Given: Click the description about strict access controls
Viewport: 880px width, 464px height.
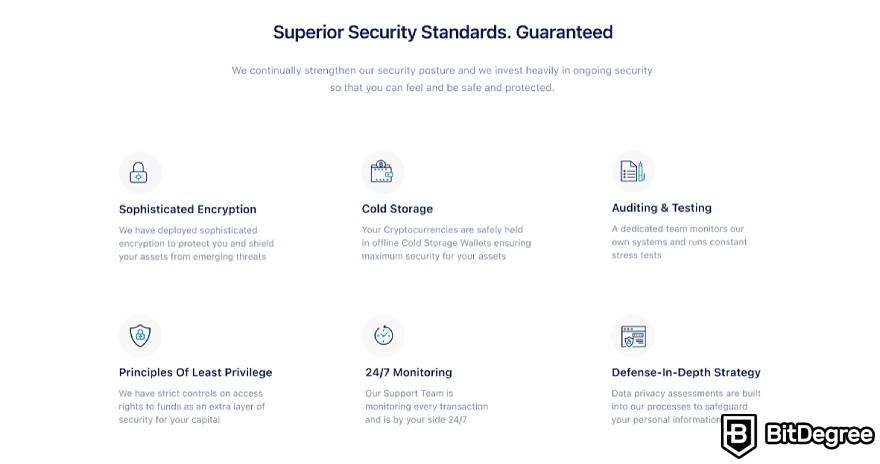Looking at the screenshot, I should coord(191,406).
